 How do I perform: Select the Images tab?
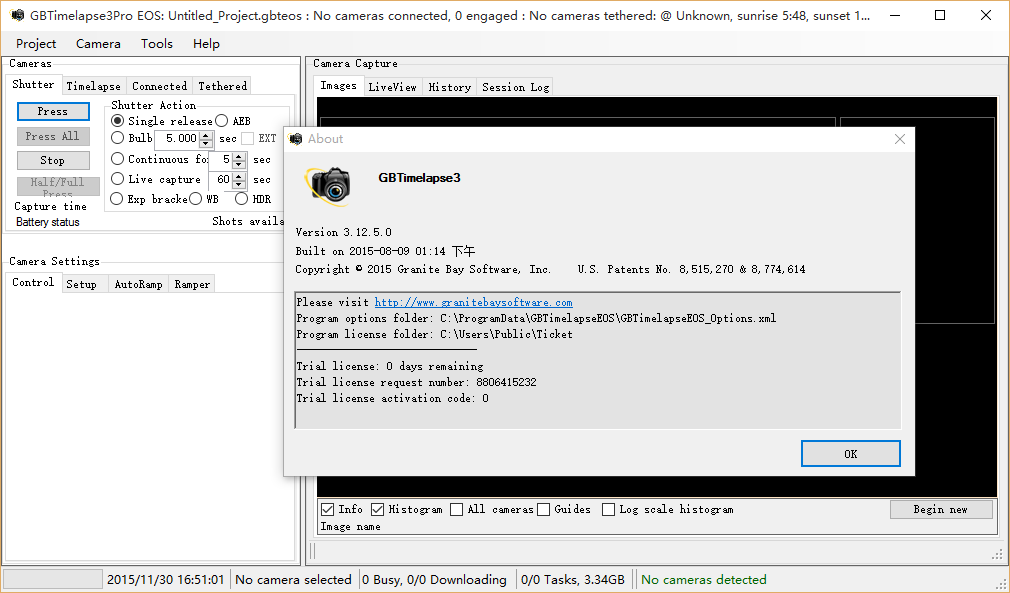[x=338, y=86]
